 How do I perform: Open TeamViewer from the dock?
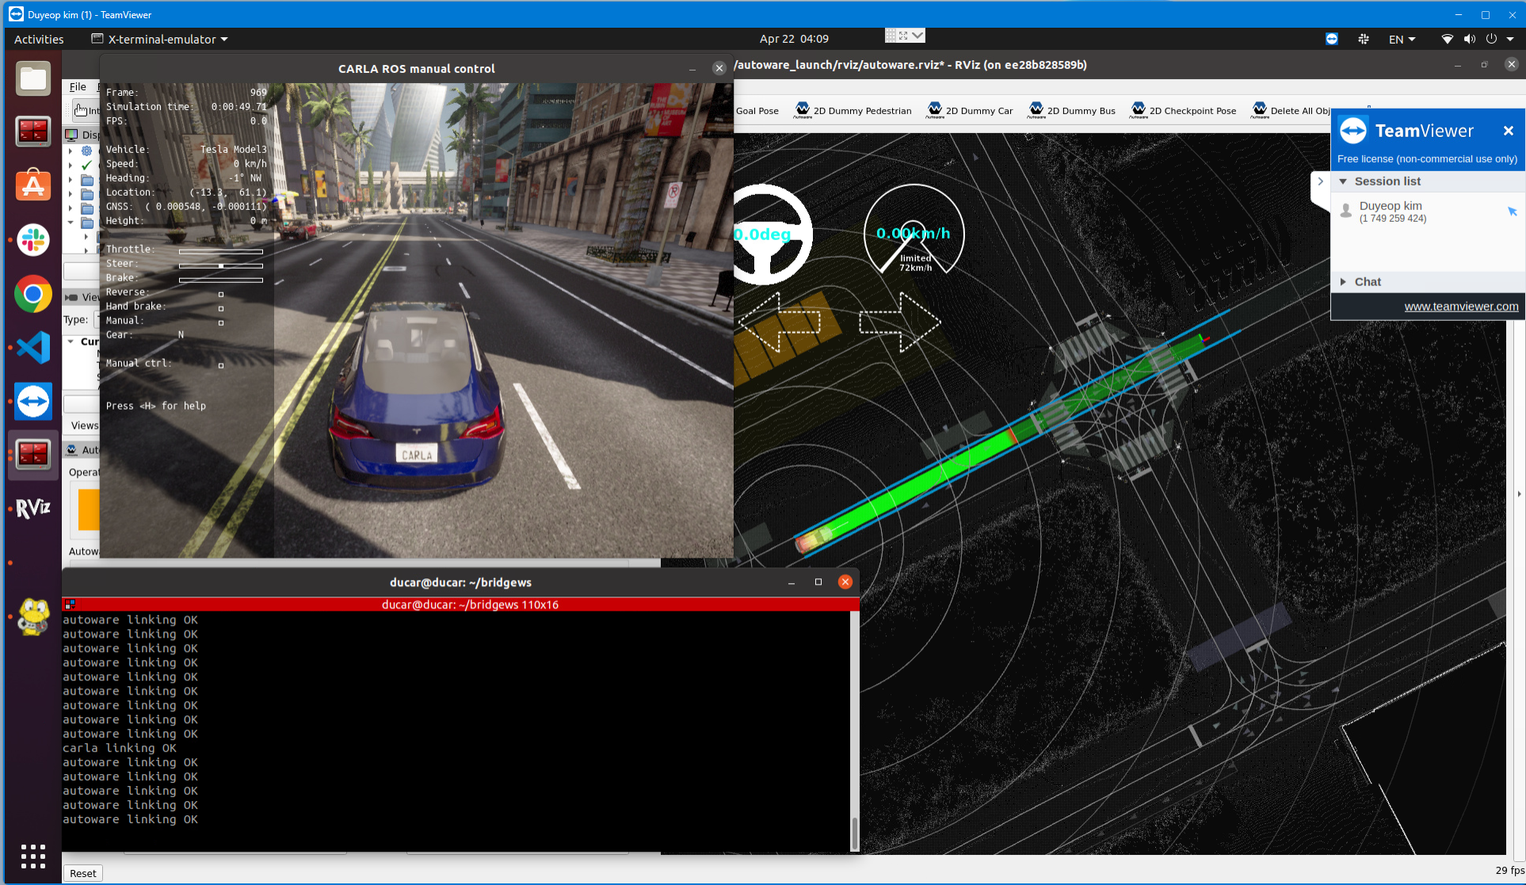click(33, 401)
